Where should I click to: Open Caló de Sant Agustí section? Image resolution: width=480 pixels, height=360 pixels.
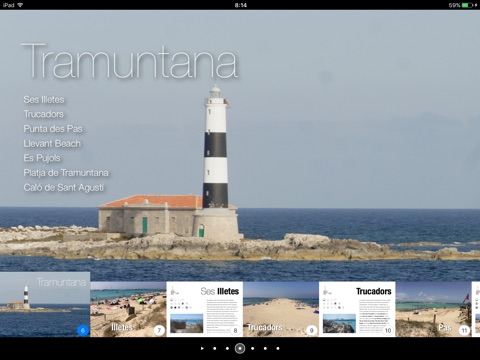64,187
